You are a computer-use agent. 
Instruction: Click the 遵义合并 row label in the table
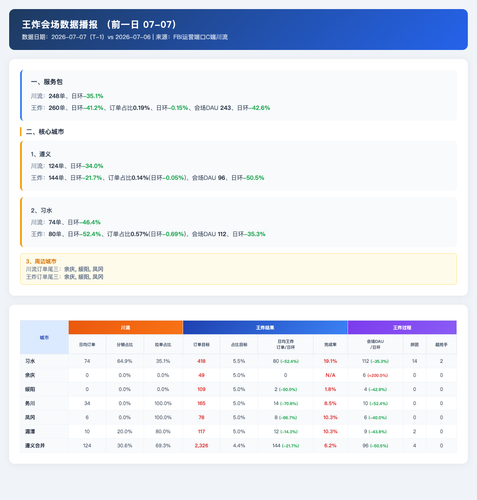[35, 445]
